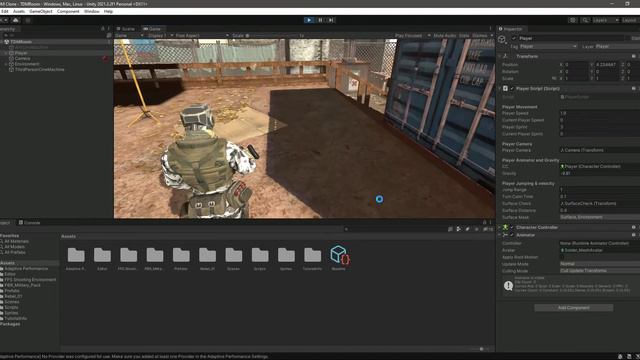Open the cloud services icon
The width and height of the screenshot is (640, 360).
tap(16, 20)
